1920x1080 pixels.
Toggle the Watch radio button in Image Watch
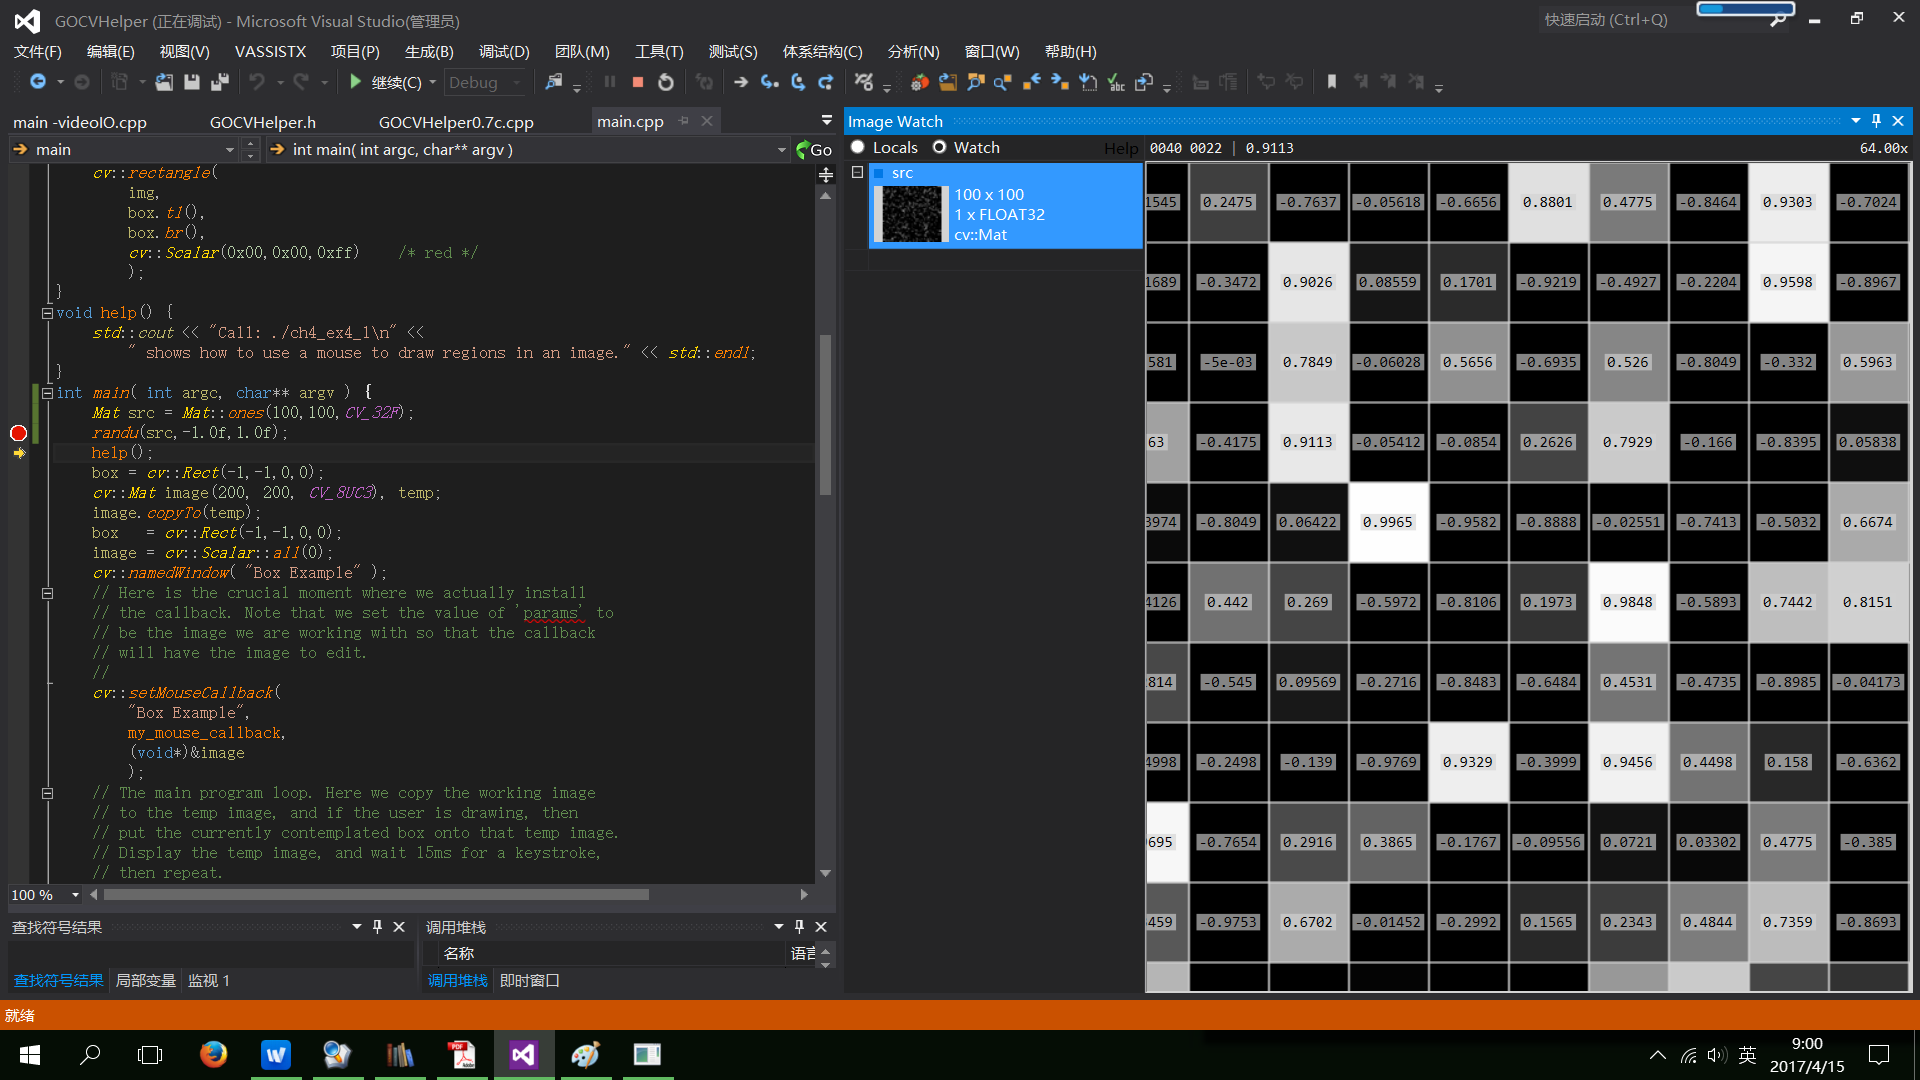[x=940, y=146]
